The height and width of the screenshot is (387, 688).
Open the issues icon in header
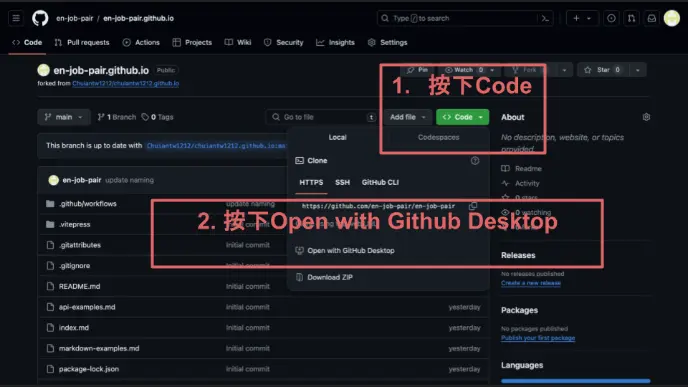(611, 18)
